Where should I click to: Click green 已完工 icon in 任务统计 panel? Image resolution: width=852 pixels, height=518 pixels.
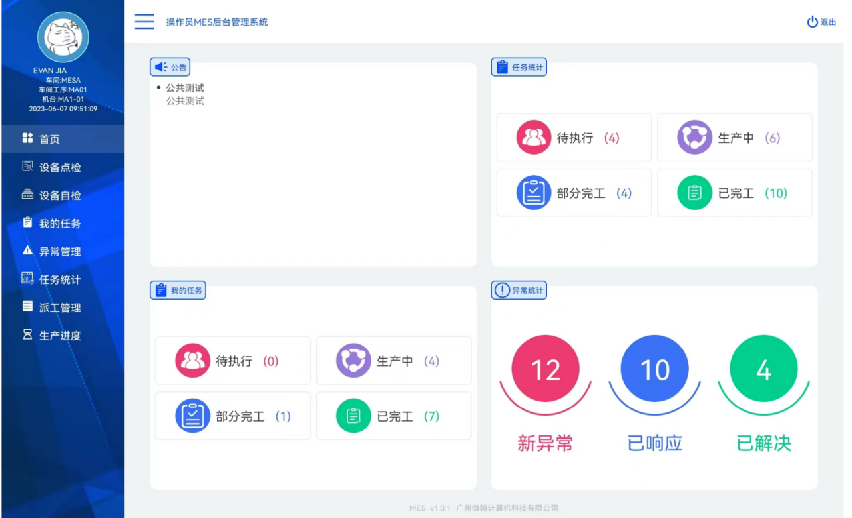(694, 193)
